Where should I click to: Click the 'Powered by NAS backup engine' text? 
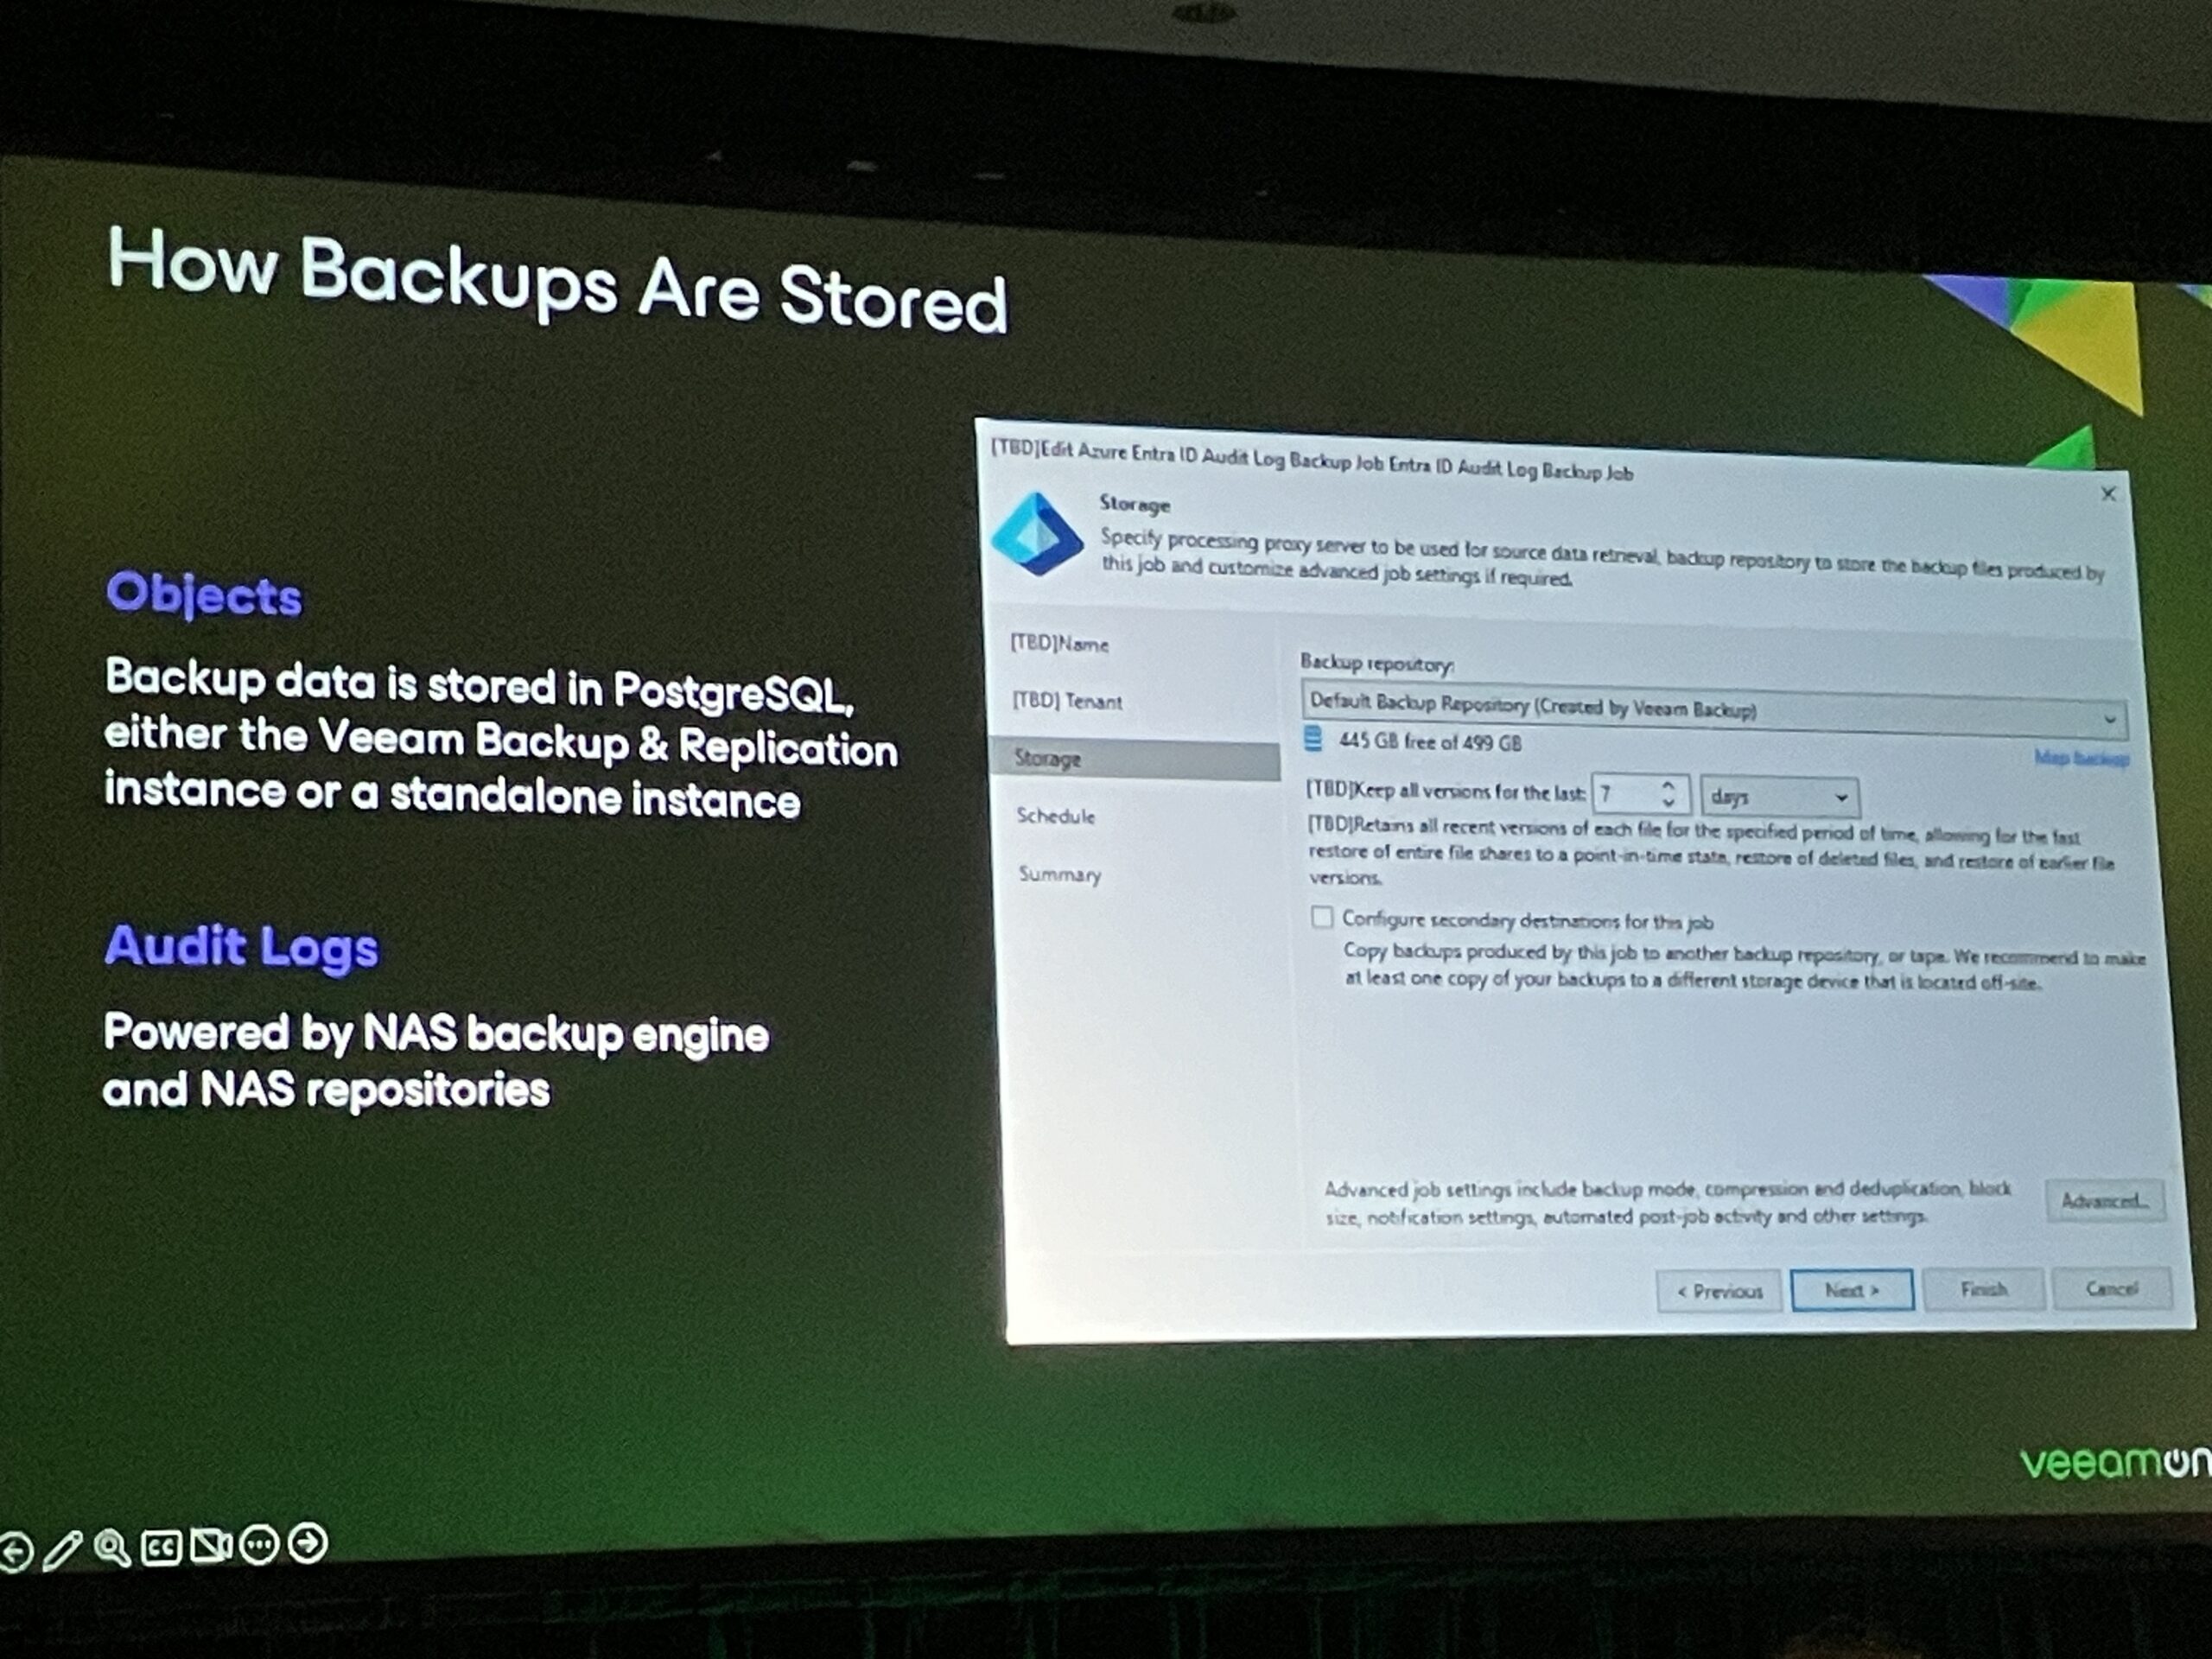(x=436, y=1033)
